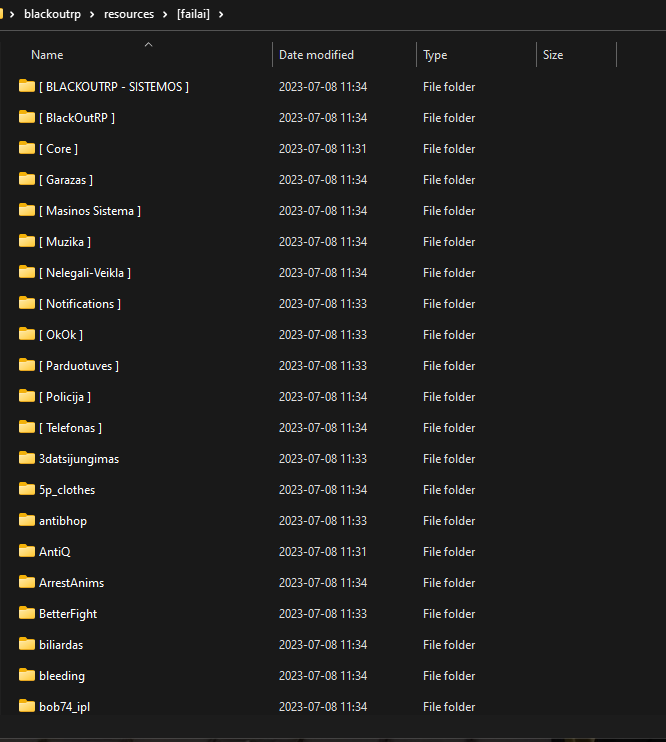The height and width of the screenshot is (742, 666).
Task: Click the [ Telefonas ] folder icon
Action: pyautogui.click(x=27, y=427)
